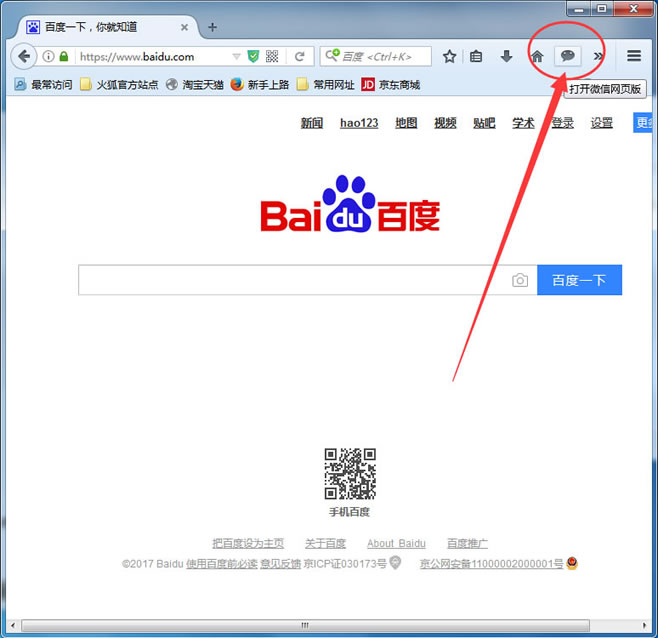658x638 pixels.
Task: Open a new tab with the plus button
Action: 213,27
